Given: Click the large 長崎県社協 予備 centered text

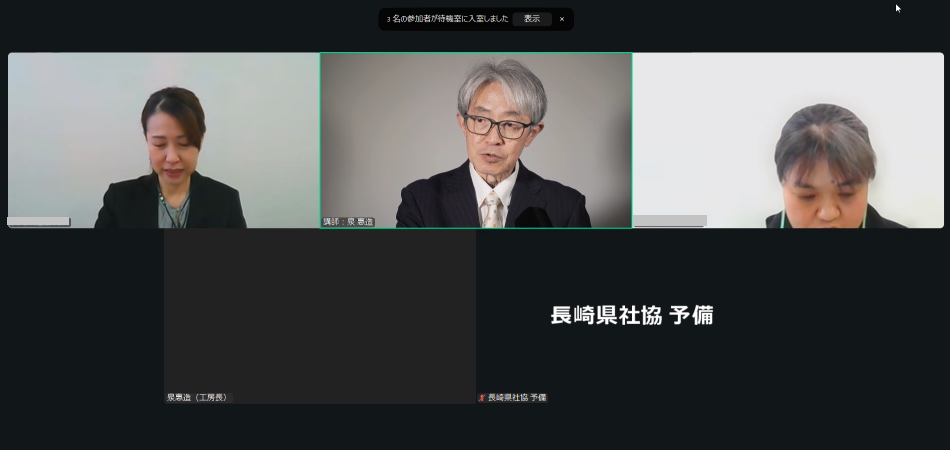Looking at the screenshot, I should coord(631,315).
